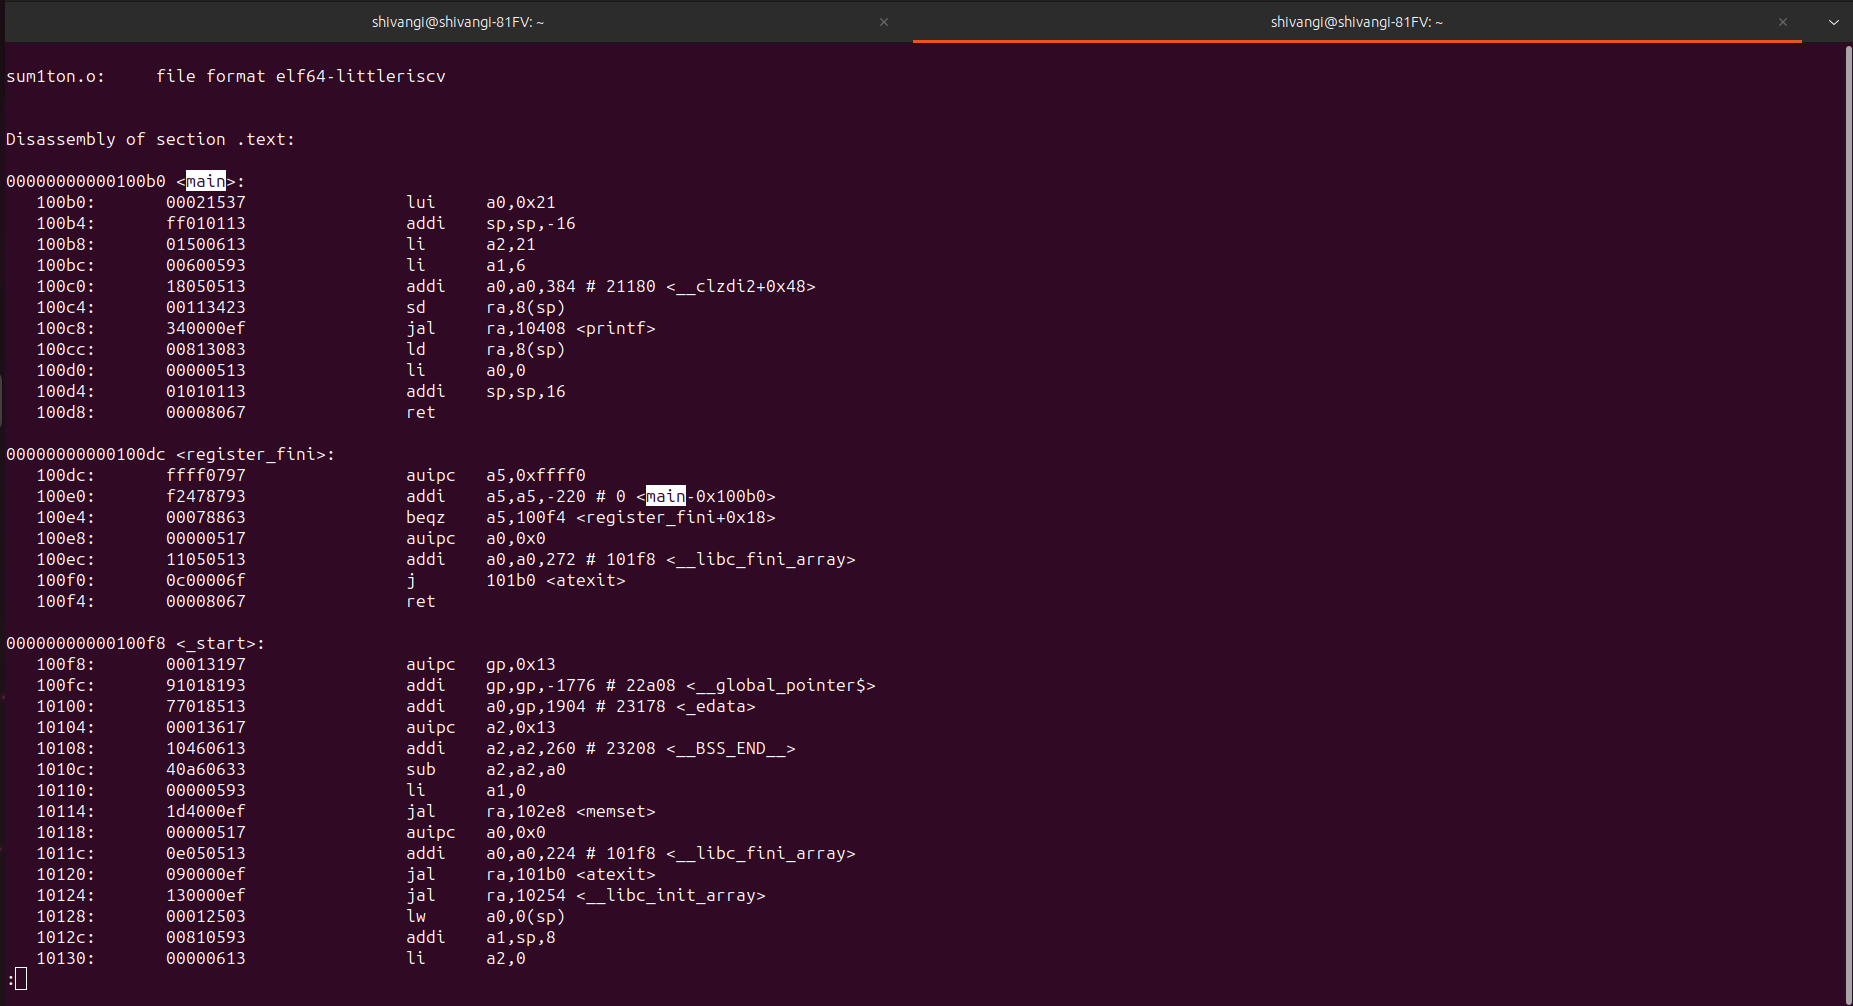The image size is (1853, 1006).
Task: Close the left terminal tab with its X
Action: pos(883,21)
